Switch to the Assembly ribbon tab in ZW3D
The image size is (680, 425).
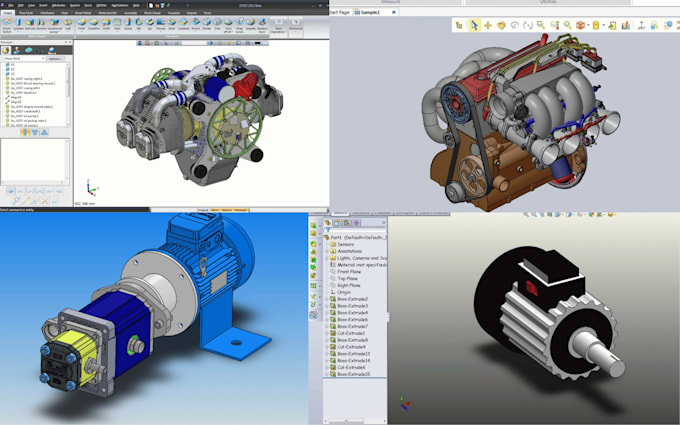[130, 13]
